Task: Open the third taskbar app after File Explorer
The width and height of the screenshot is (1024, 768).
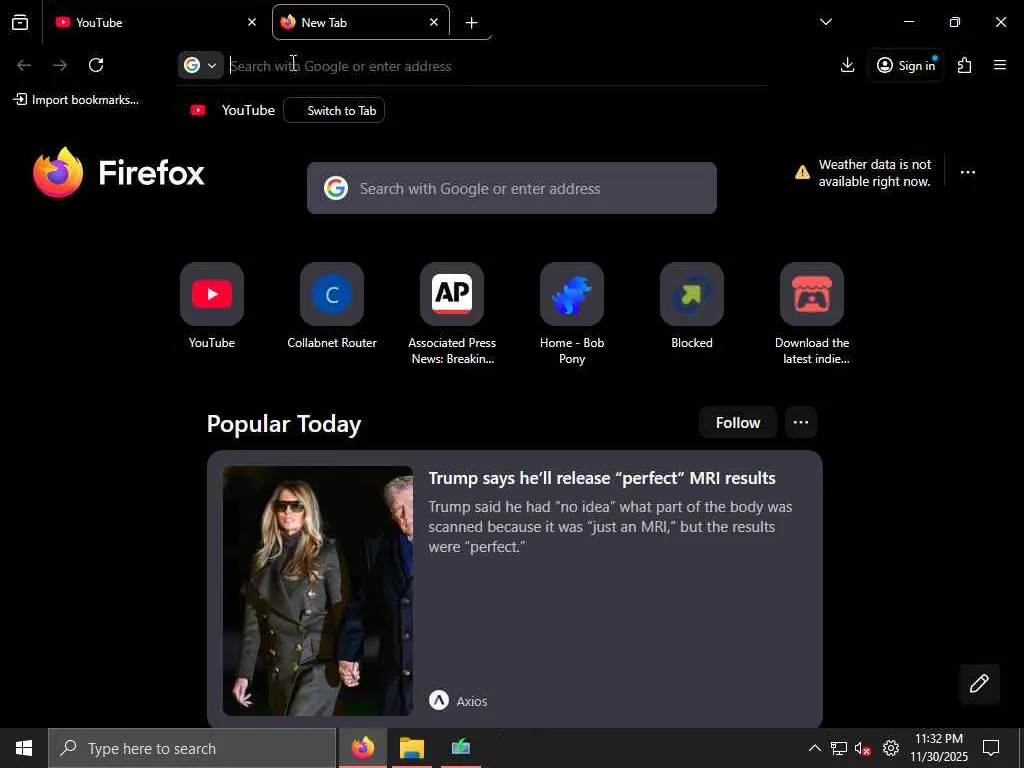Action: 461,748
